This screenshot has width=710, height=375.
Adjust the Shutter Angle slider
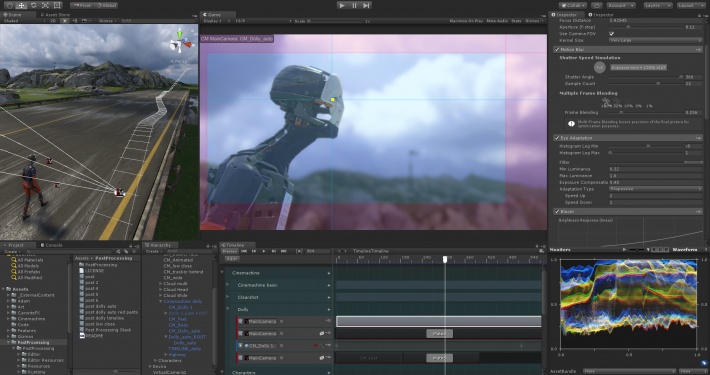click(646, 77)
